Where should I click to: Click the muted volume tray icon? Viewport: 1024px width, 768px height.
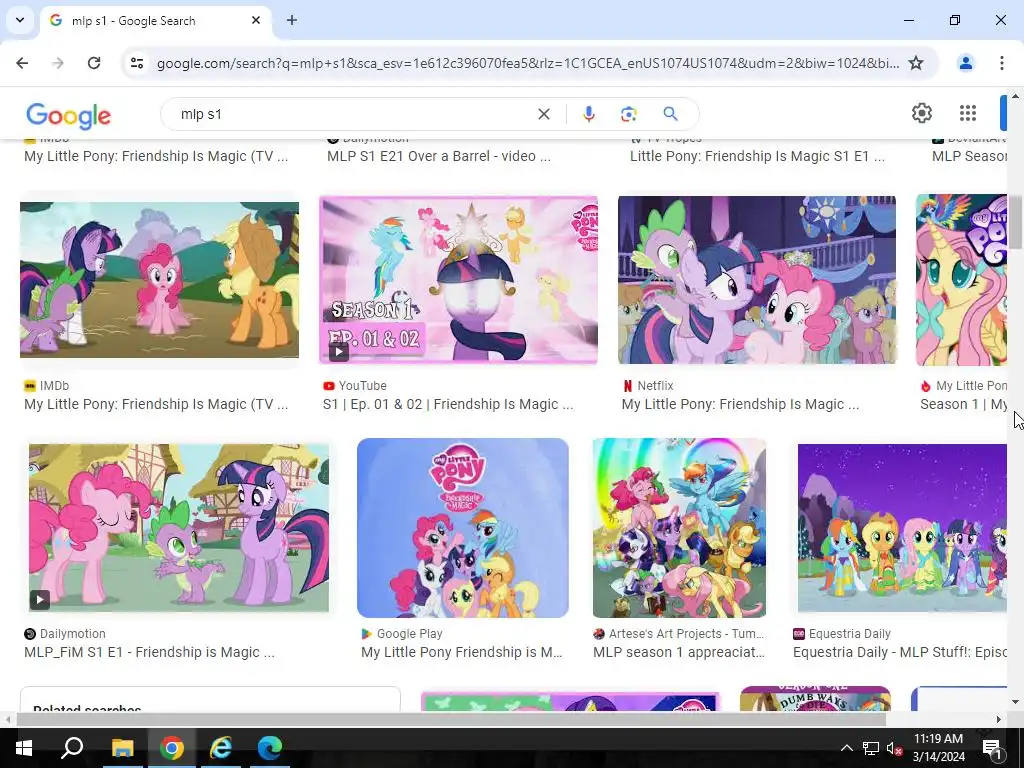click(895, 748)
